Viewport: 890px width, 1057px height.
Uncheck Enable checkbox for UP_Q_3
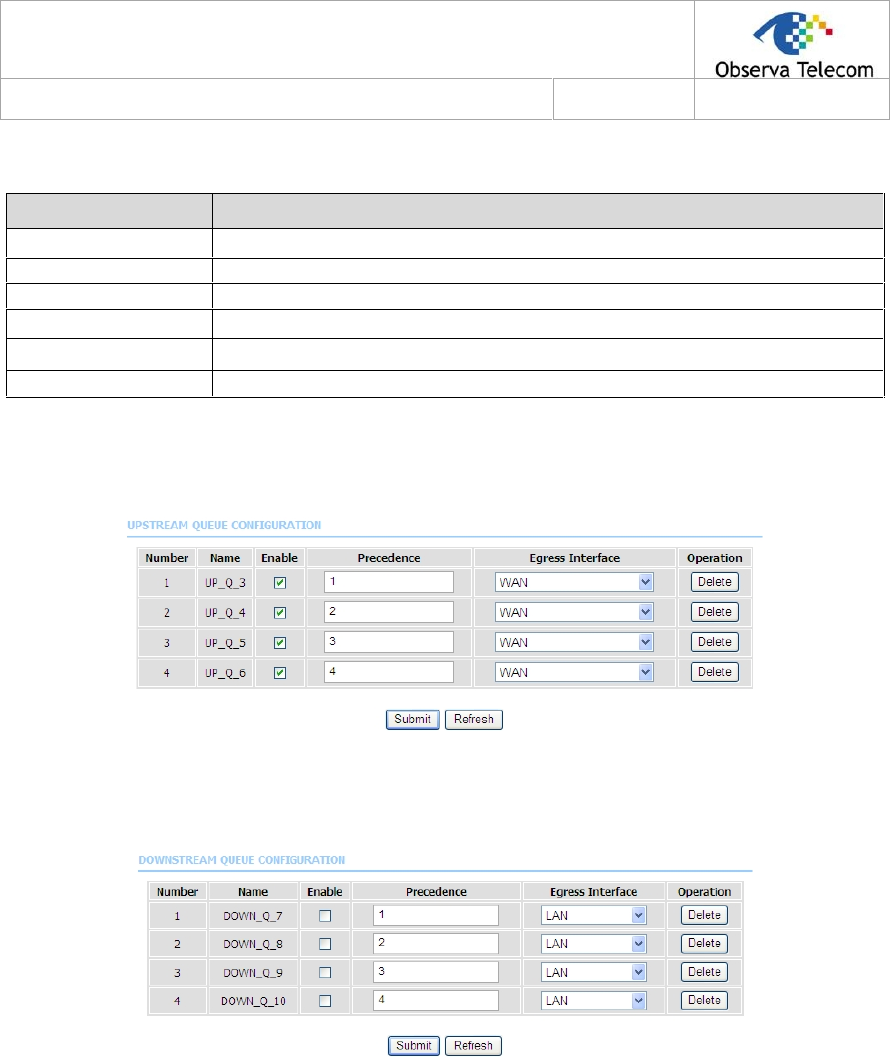coord(280,582)
